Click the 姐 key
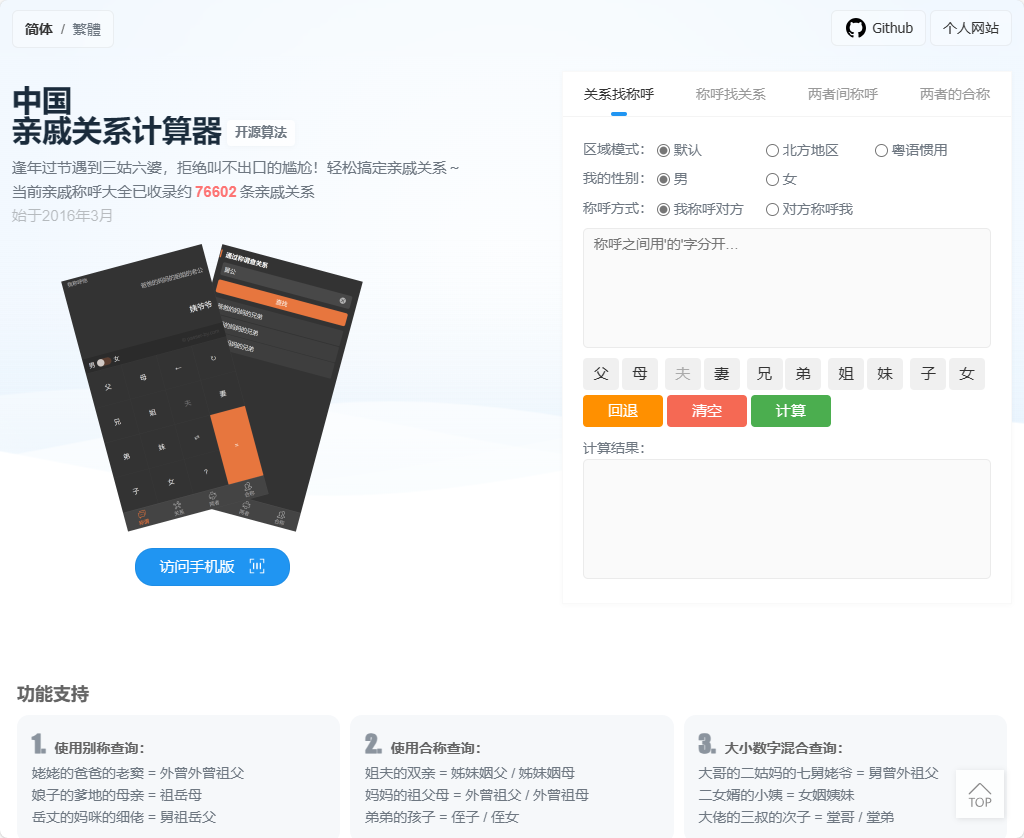The image size is (1024, 838). [846, 374]
